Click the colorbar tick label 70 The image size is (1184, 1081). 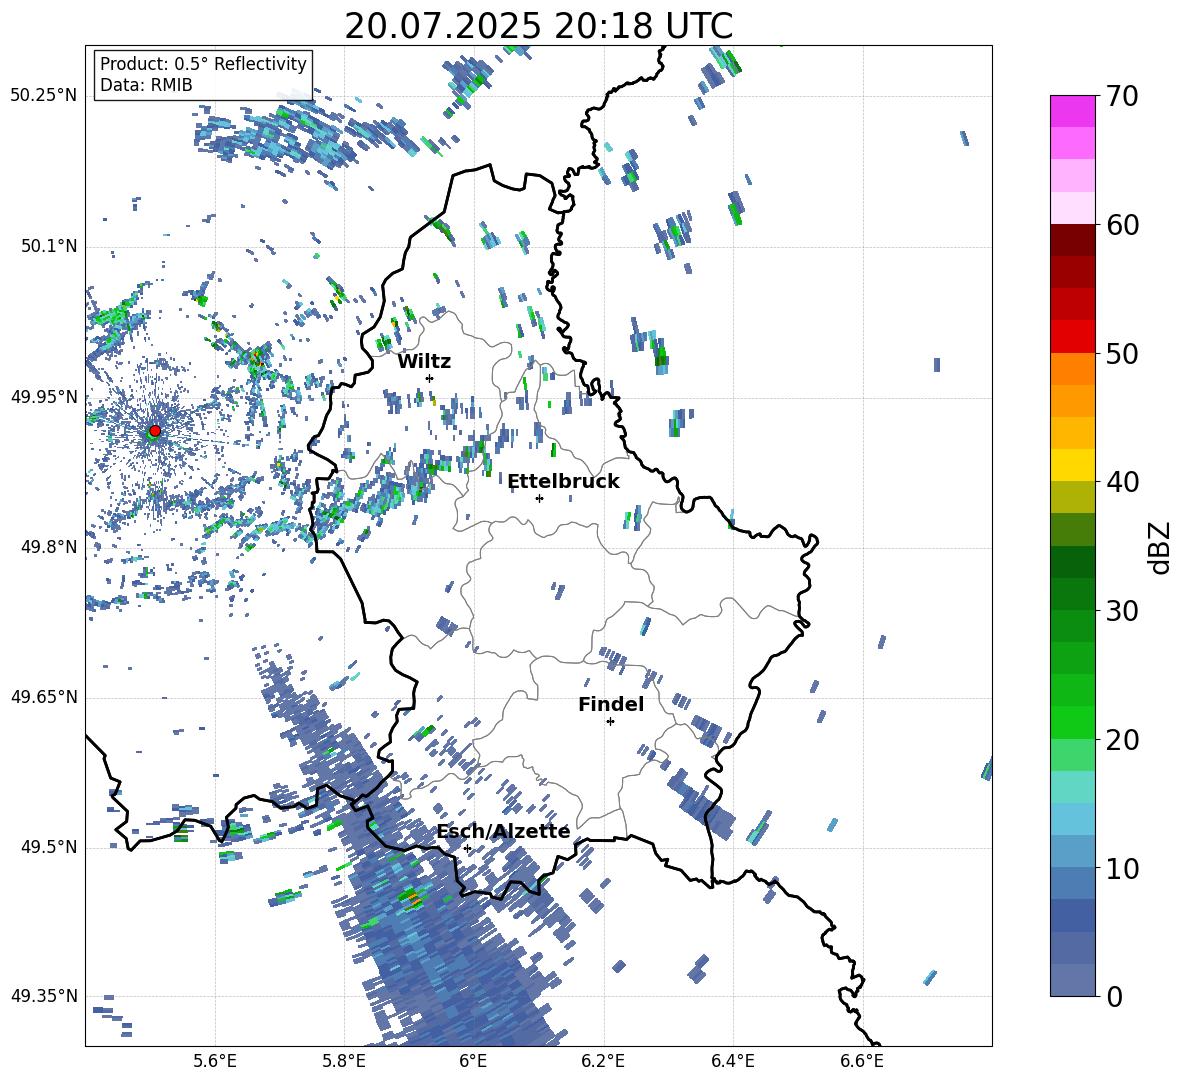coord(1122,96)
